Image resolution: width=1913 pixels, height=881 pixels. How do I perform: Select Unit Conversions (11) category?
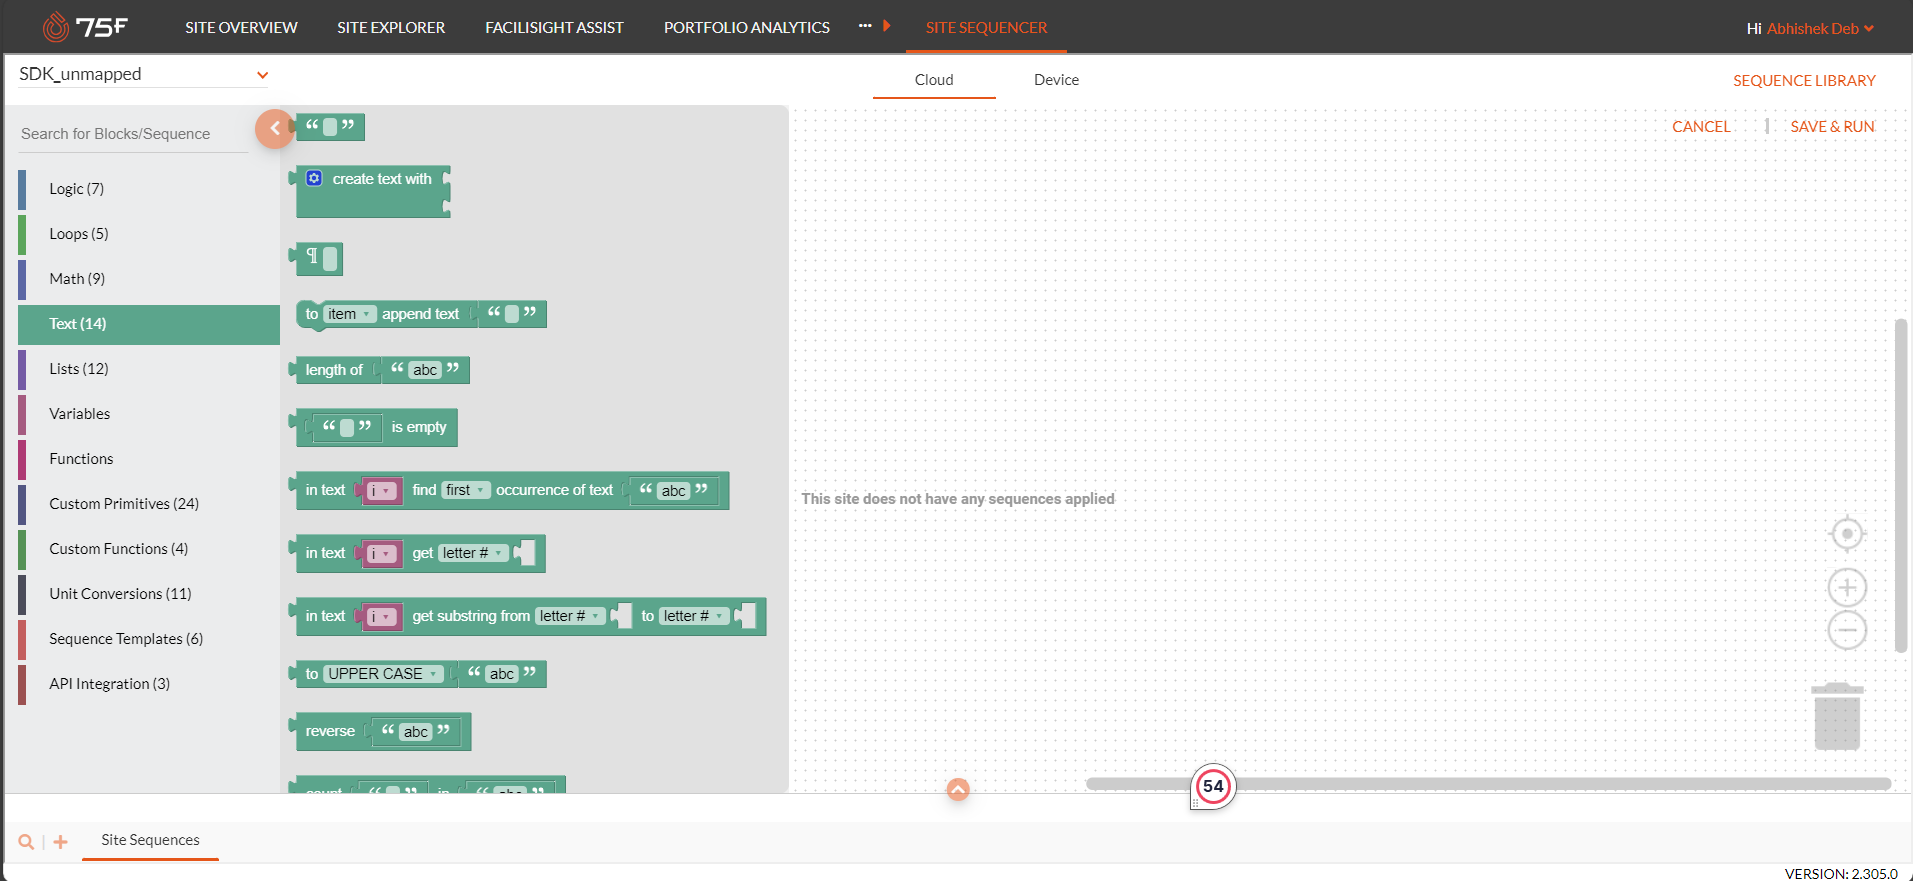149,594
